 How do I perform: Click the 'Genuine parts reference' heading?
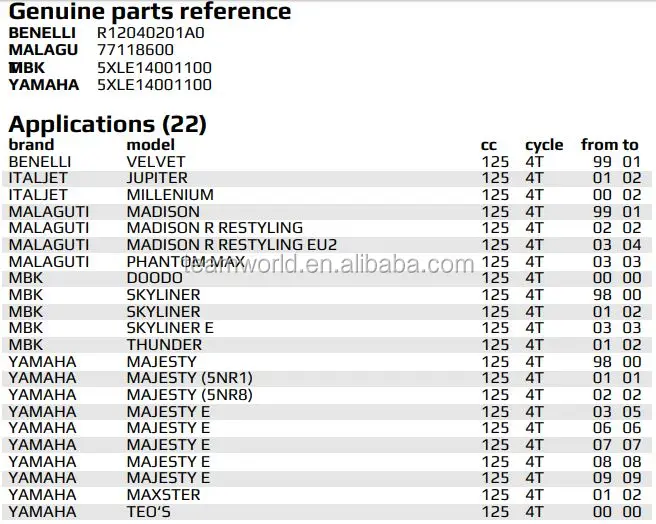150,12
